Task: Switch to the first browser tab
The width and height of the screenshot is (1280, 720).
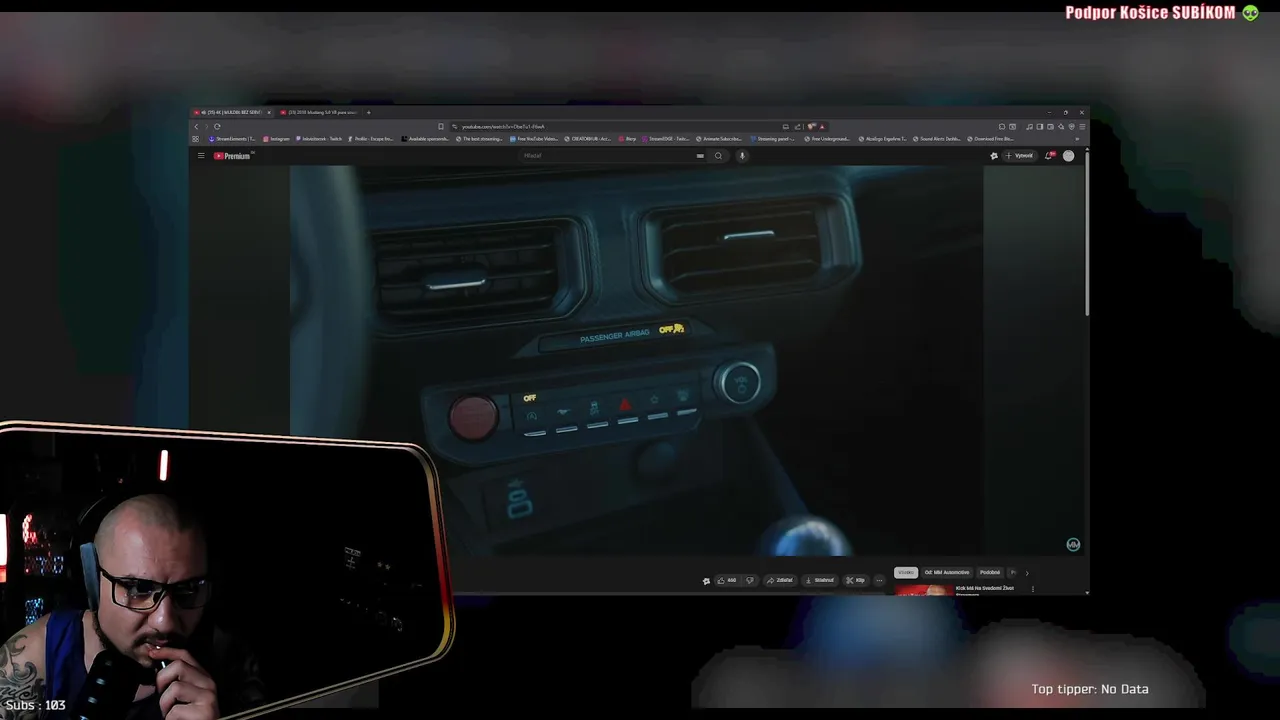Action: click(232, 112)
